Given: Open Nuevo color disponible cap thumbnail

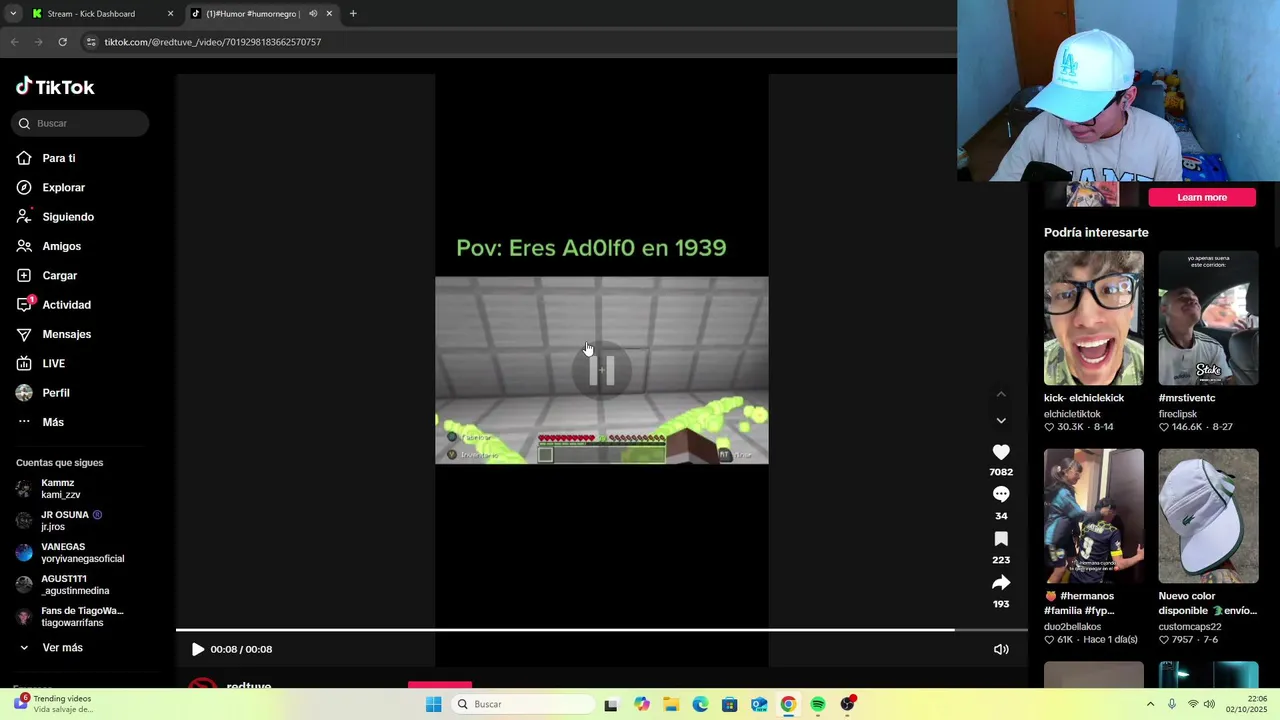Looking at the screenshot, I should pyautogui.click(x=1208, y=516).
